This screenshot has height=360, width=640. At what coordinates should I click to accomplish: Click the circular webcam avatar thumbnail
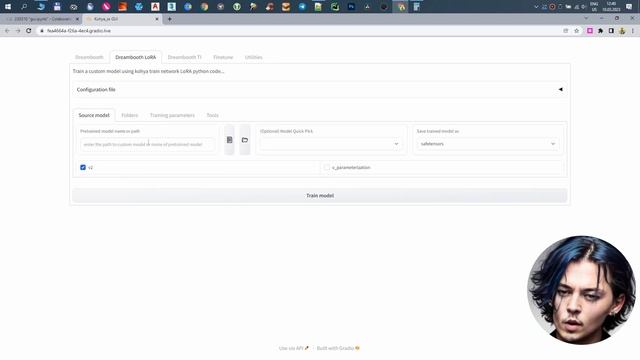(x=581, y=290)
